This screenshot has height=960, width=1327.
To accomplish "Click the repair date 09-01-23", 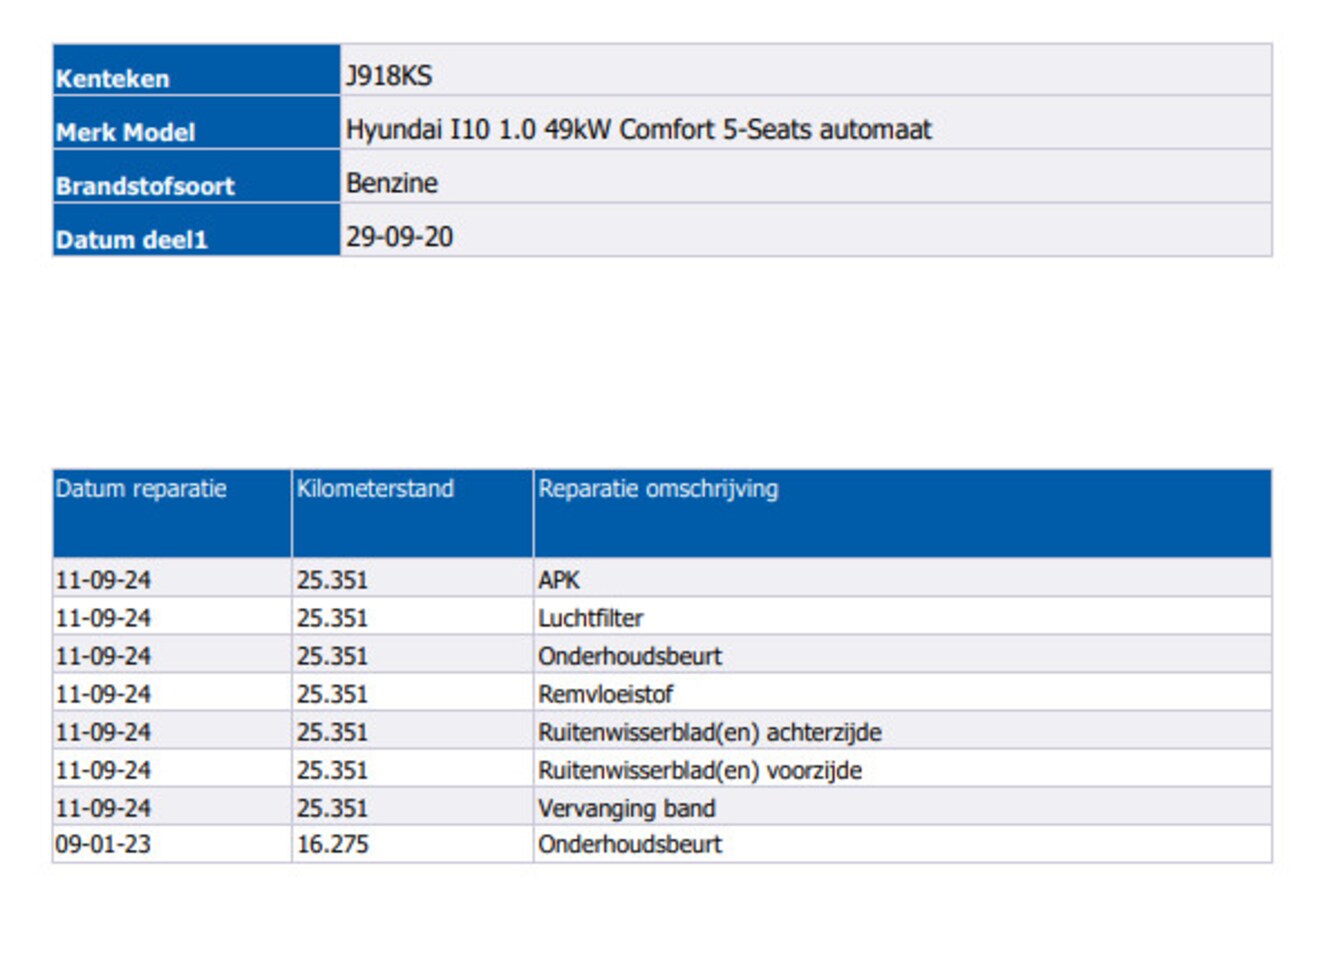I will tap(103, 845).
